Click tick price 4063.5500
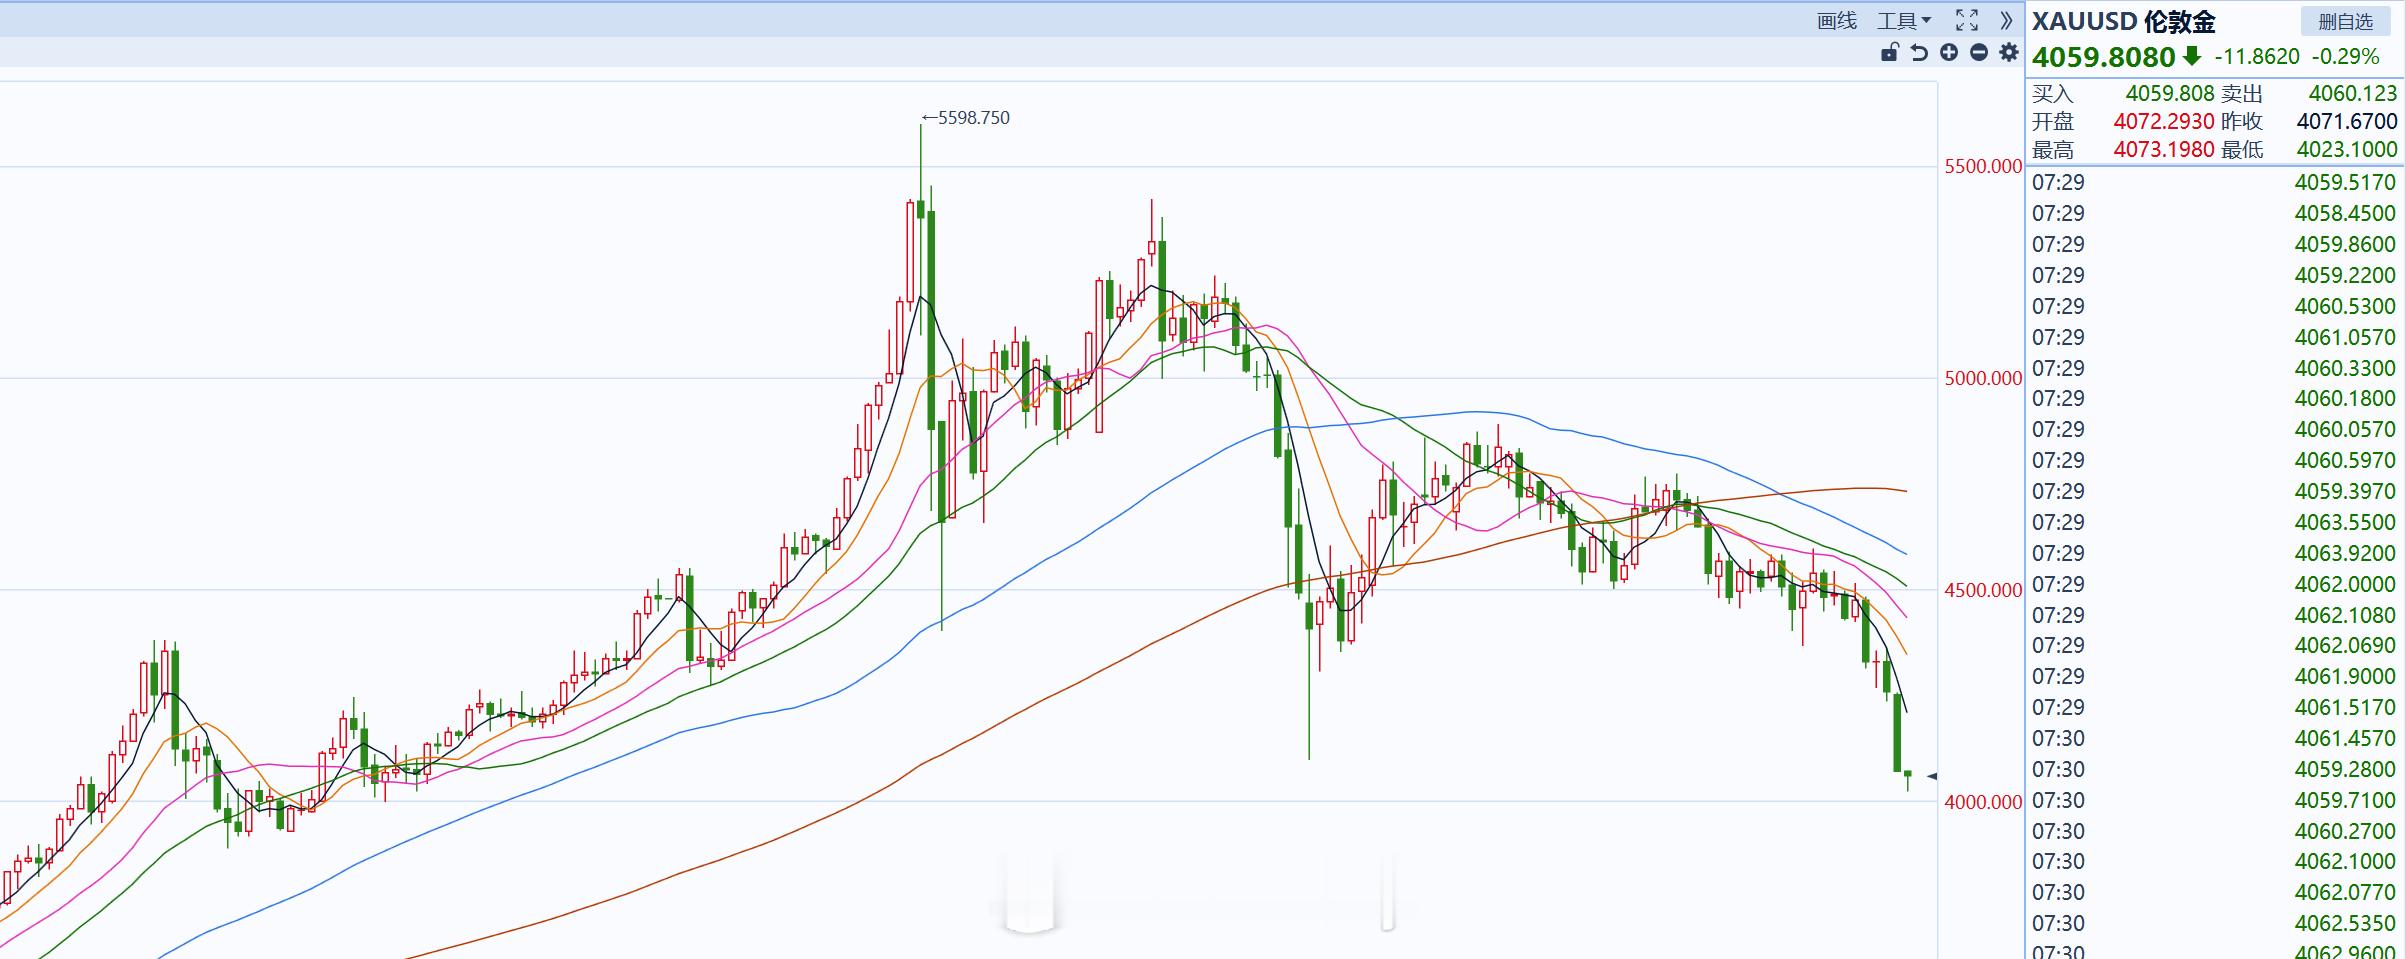 click(x=2345, y=523)
